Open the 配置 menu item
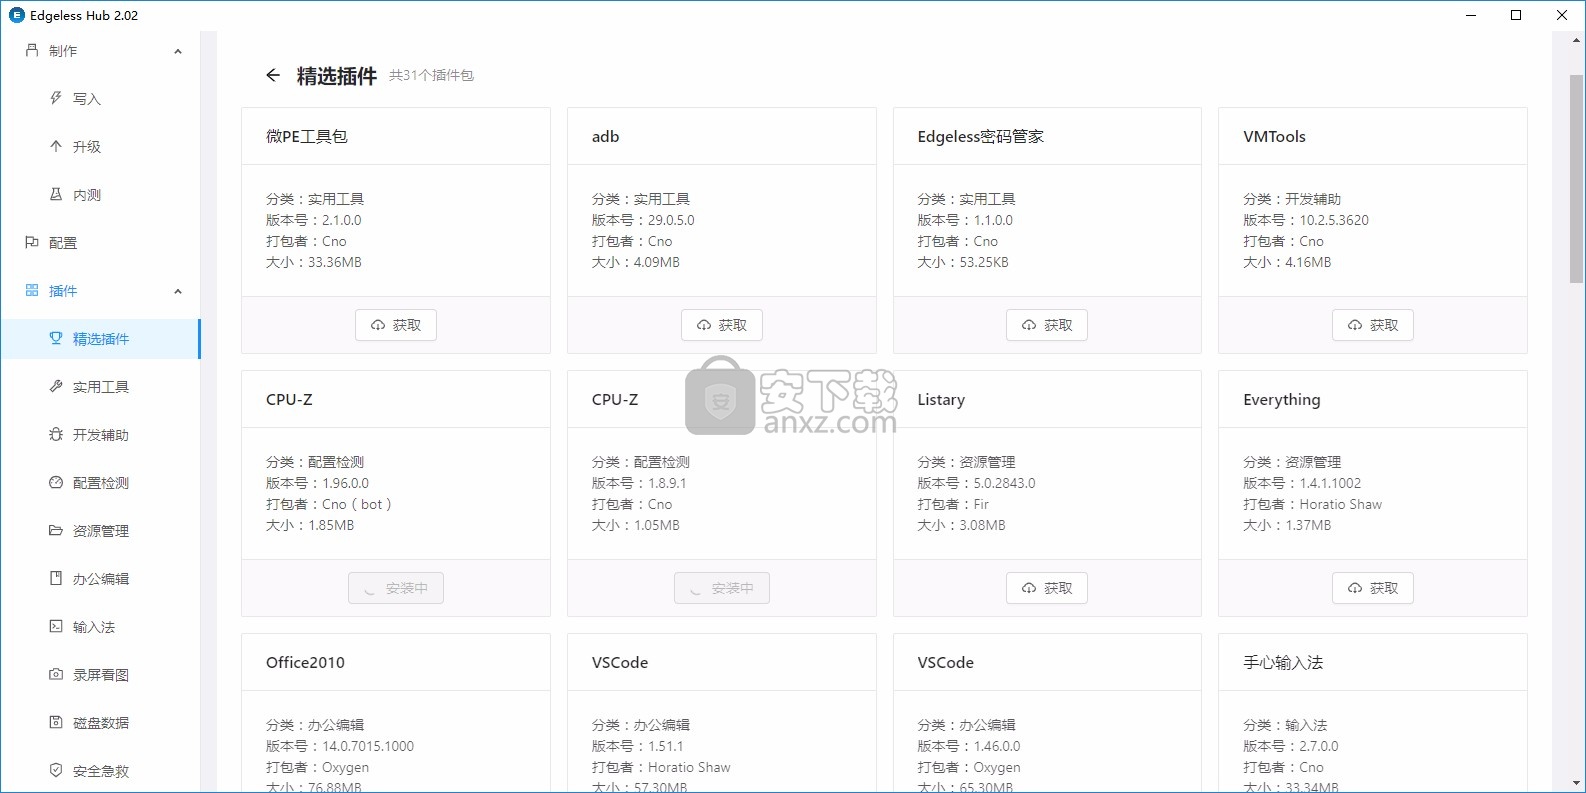This screenshot has height=793, width=1586. pyautogui.click(x=100, y=242)
